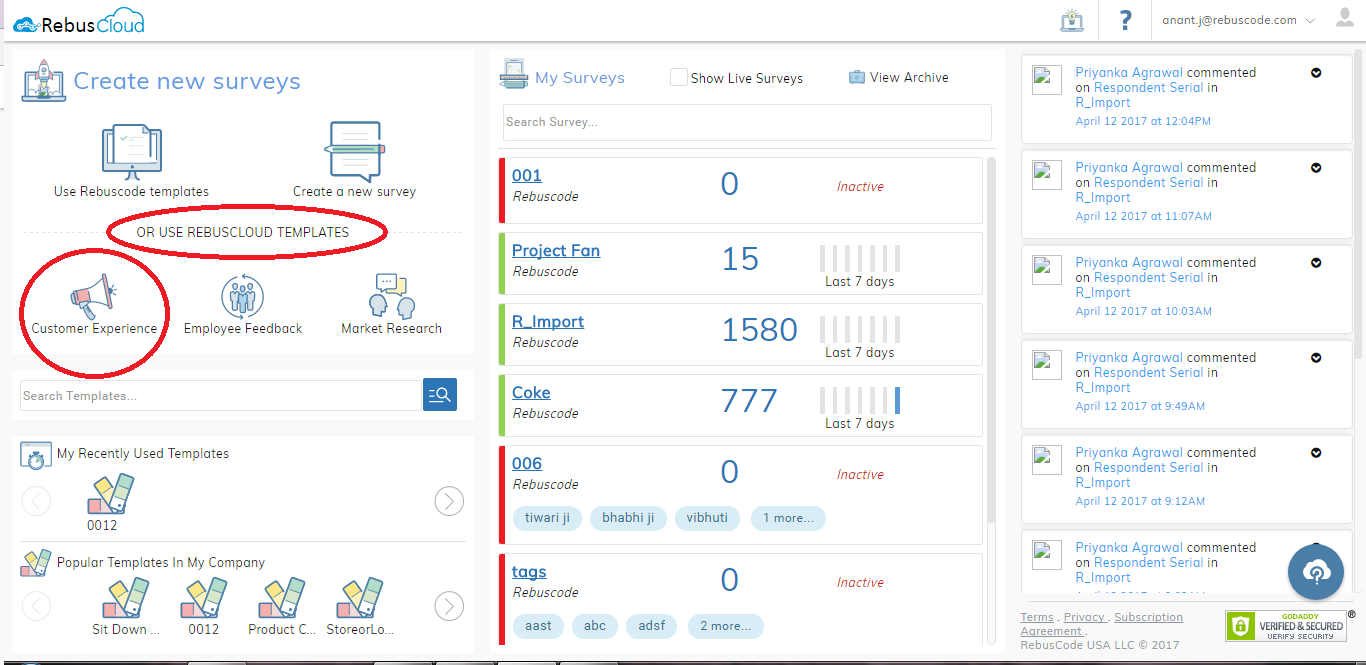This screenshot has height=665, width=1366.
Task: Expand chevron on 12:04PM comment notification
Action: [x=1316, y=73]
